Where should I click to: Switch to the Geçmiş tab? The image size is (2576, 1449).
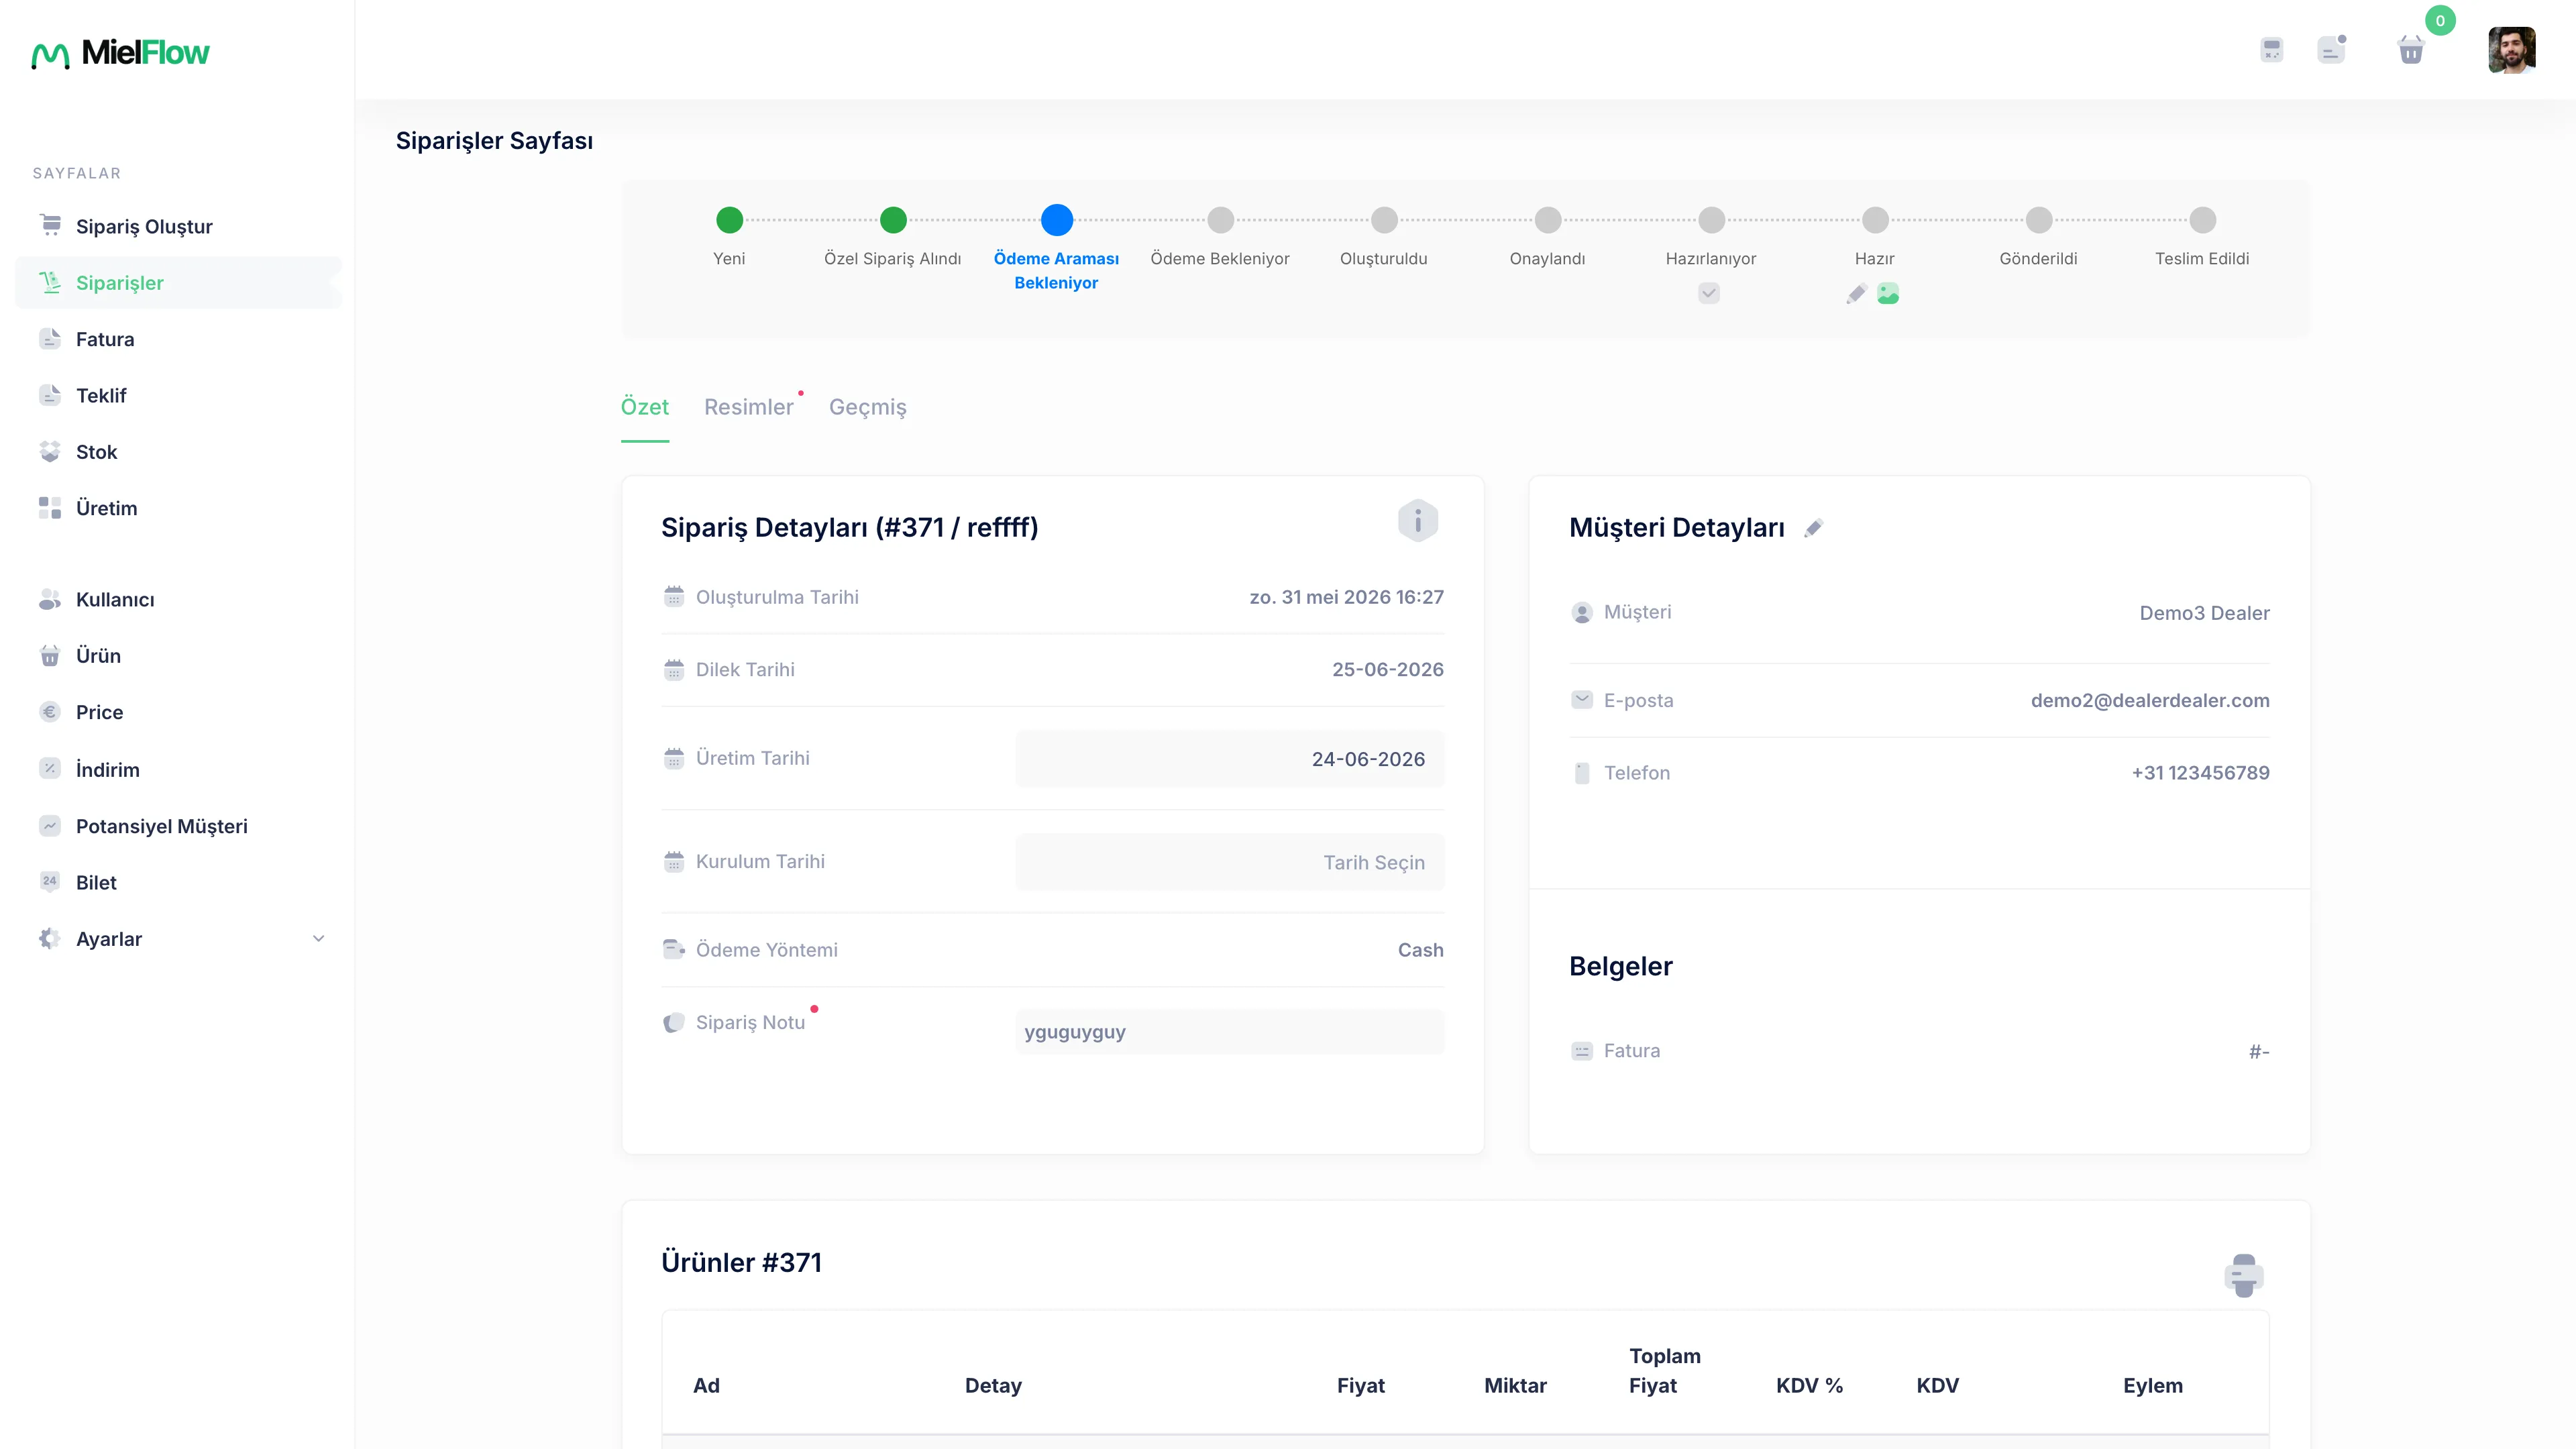tap(868, 407)
